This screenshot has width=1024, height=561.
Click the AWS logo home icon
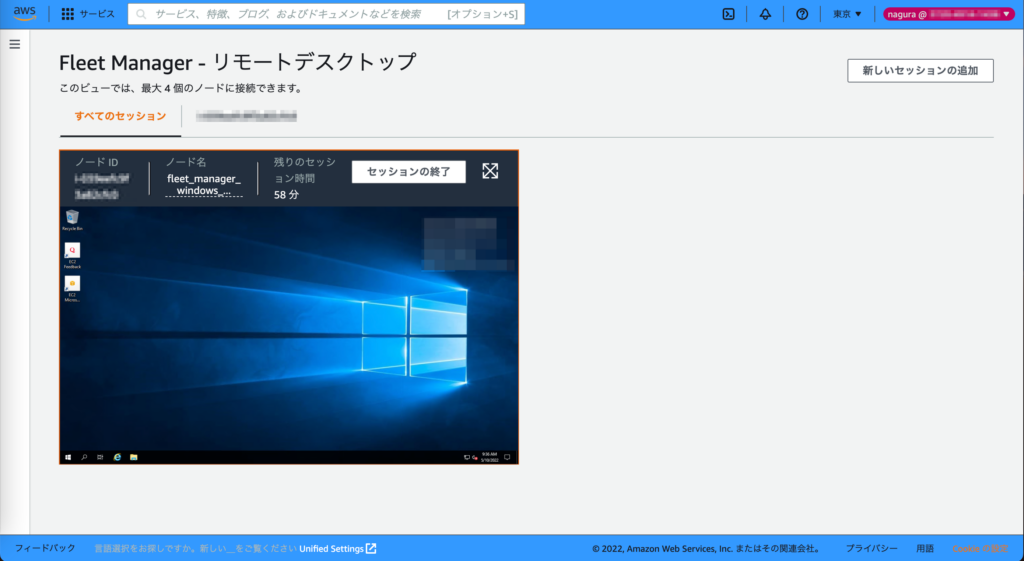(x=24, y=14)
